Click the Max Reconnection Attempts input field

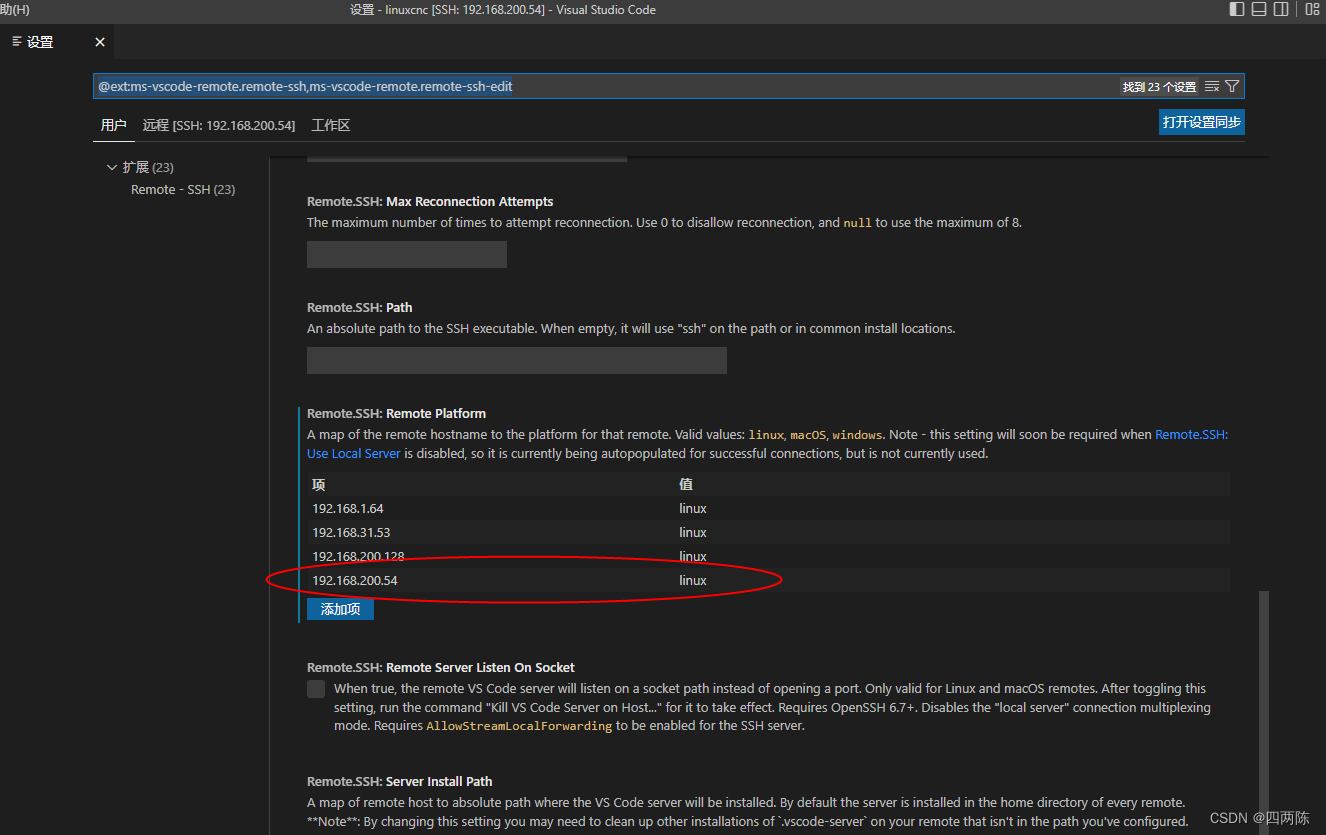point(407,254)
